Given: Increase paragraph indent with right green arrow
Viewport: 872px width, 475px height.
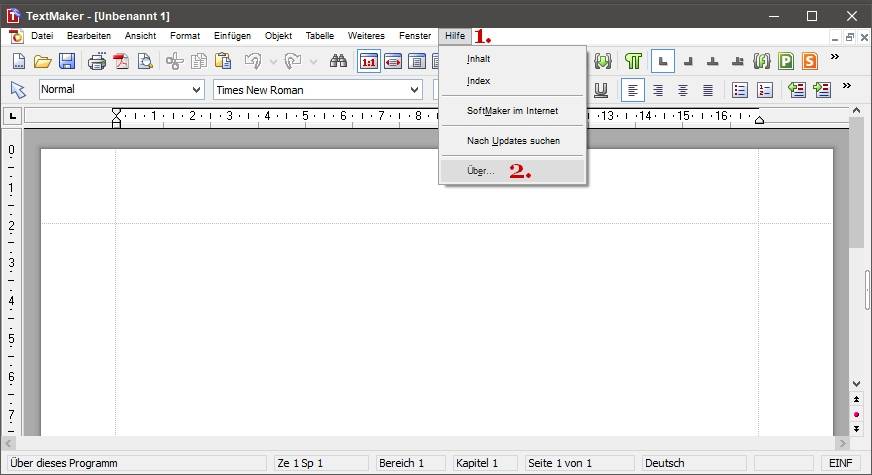Looking at the screenshot, I should point(821,90).
